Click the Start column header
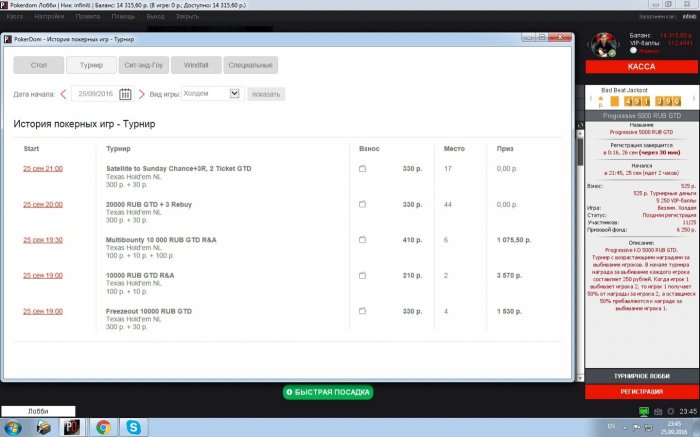The image size is (700, 437). pos(31,149)
